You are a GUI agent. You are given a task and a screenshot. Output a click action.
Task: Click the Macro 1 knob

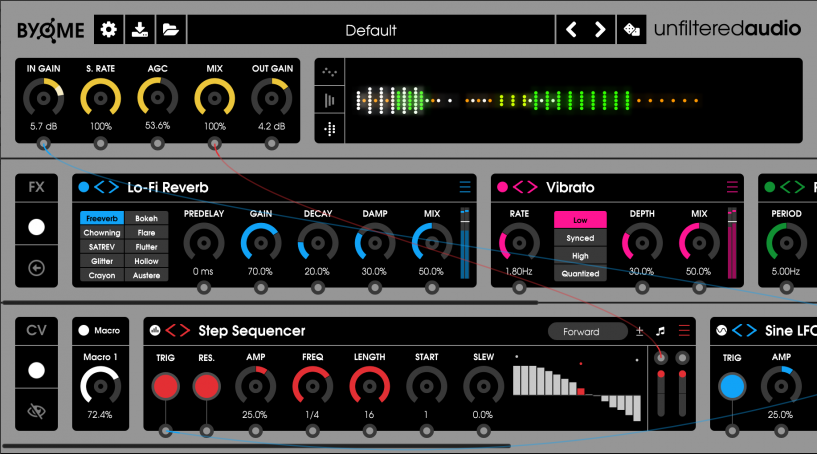[x=98, y=385]
